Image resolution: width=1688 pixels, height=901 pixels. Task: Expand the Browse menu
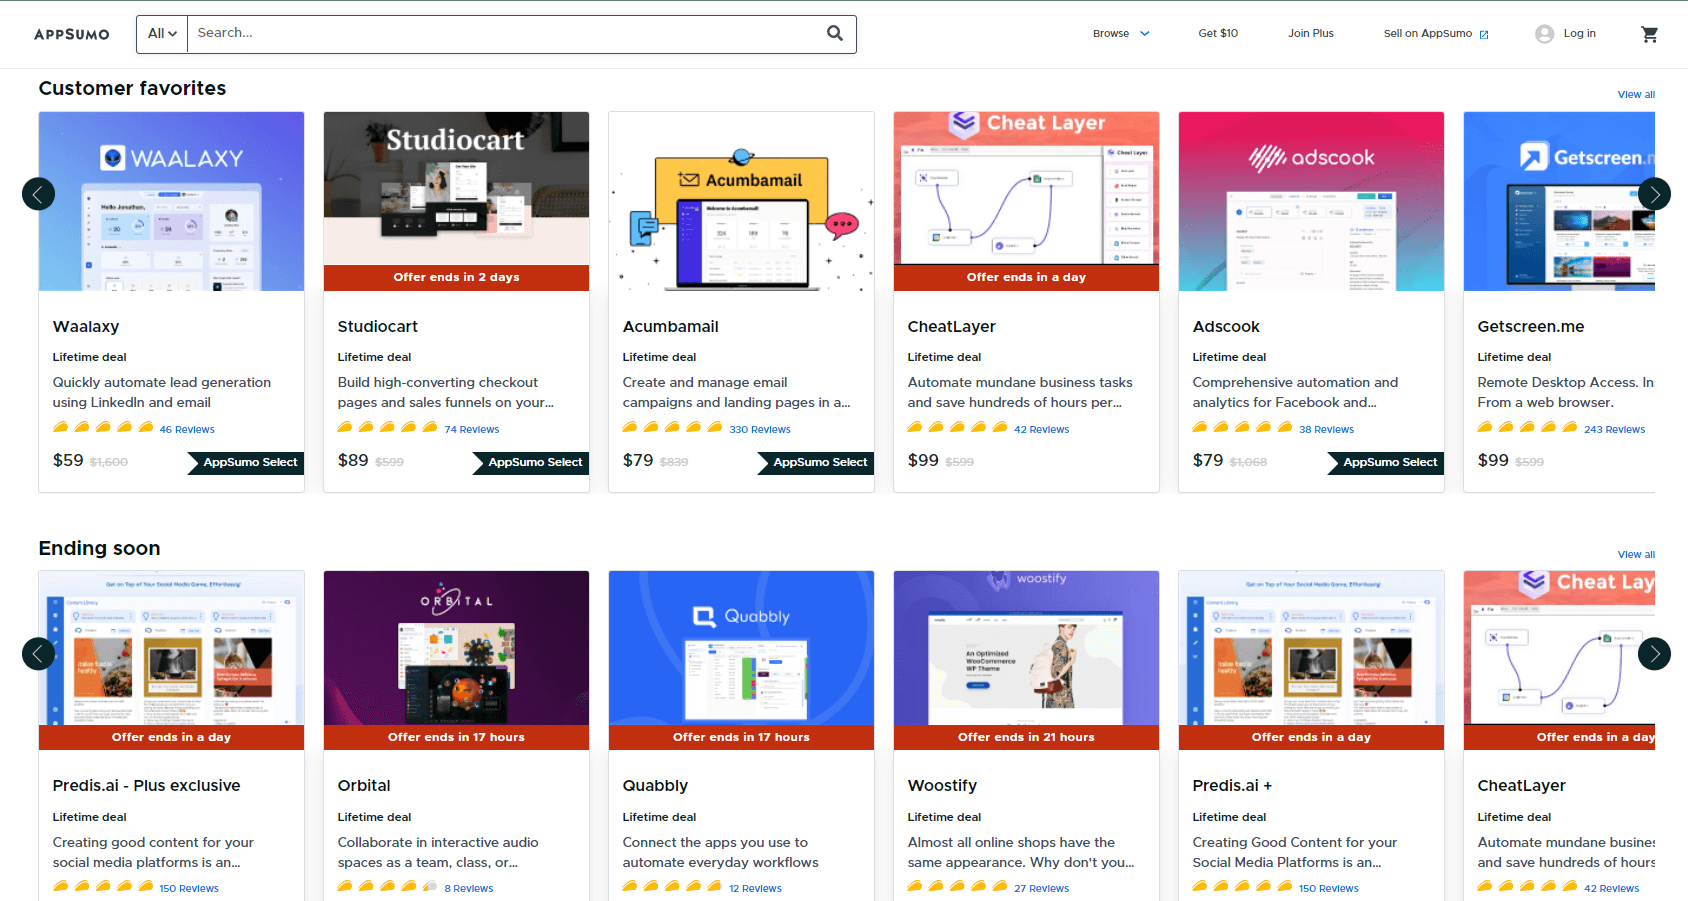(x=1121, y=34)
